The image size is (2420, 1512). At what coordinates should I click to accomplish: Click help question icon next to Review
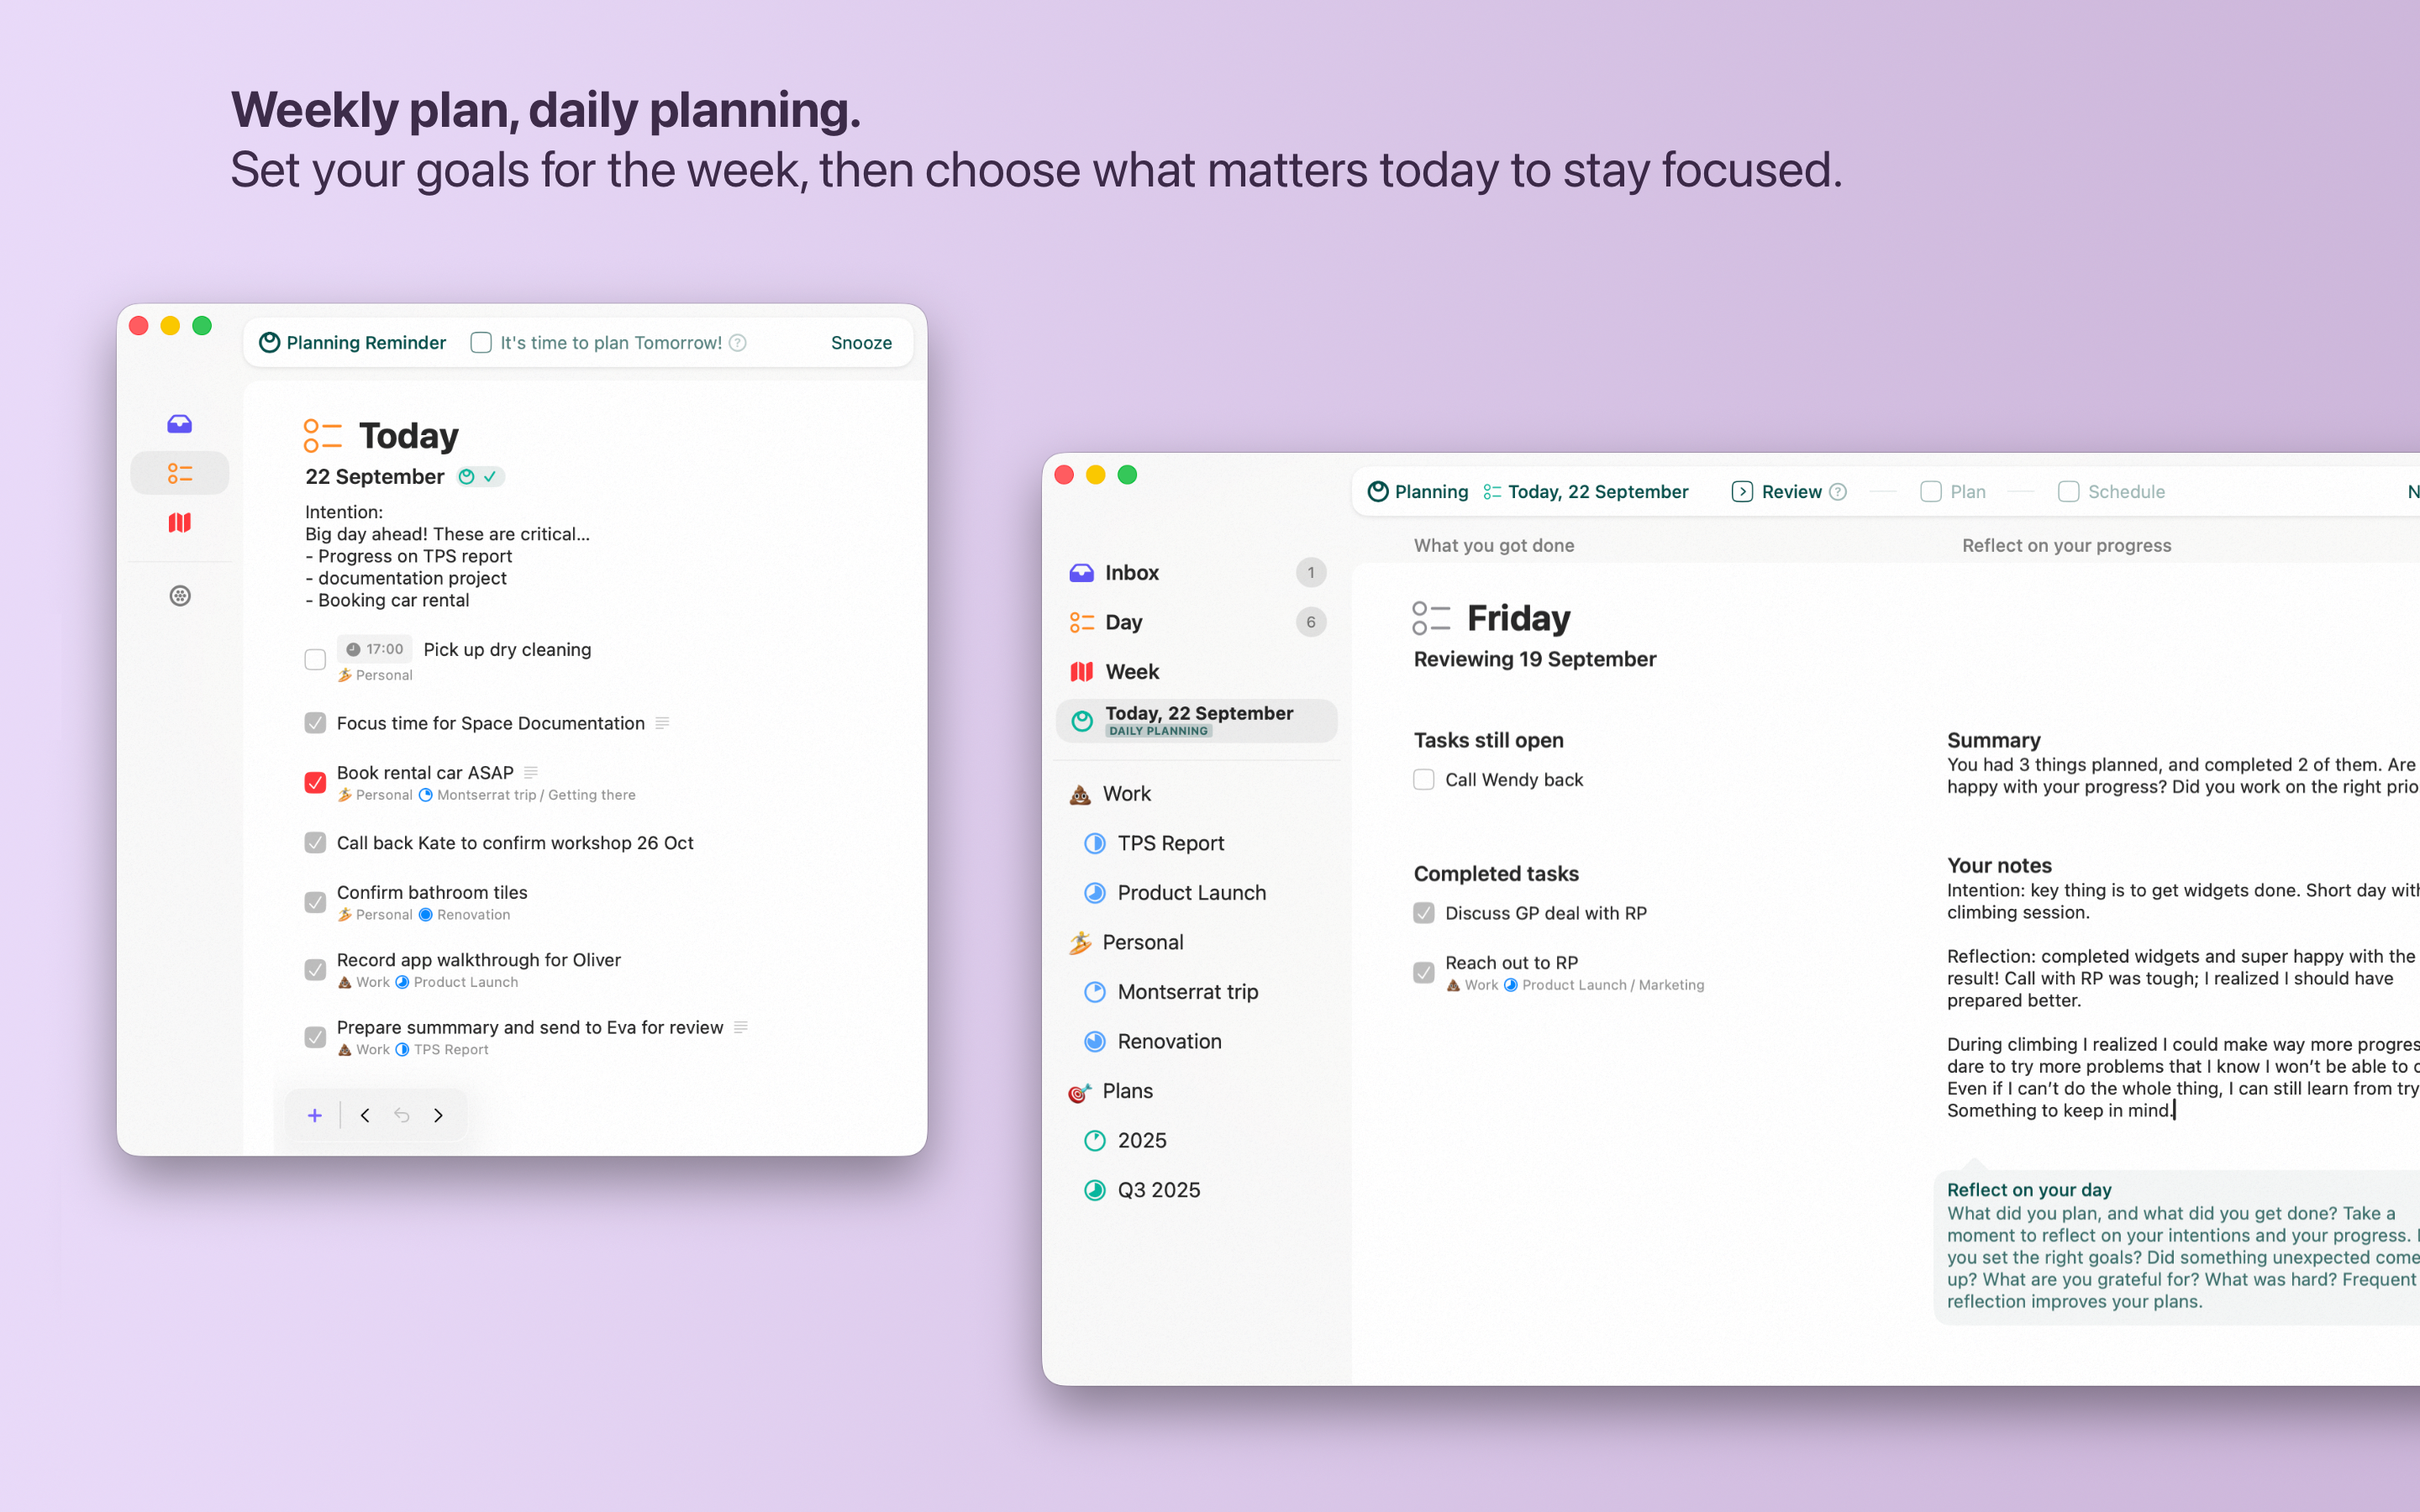[x=1837, y=492]
